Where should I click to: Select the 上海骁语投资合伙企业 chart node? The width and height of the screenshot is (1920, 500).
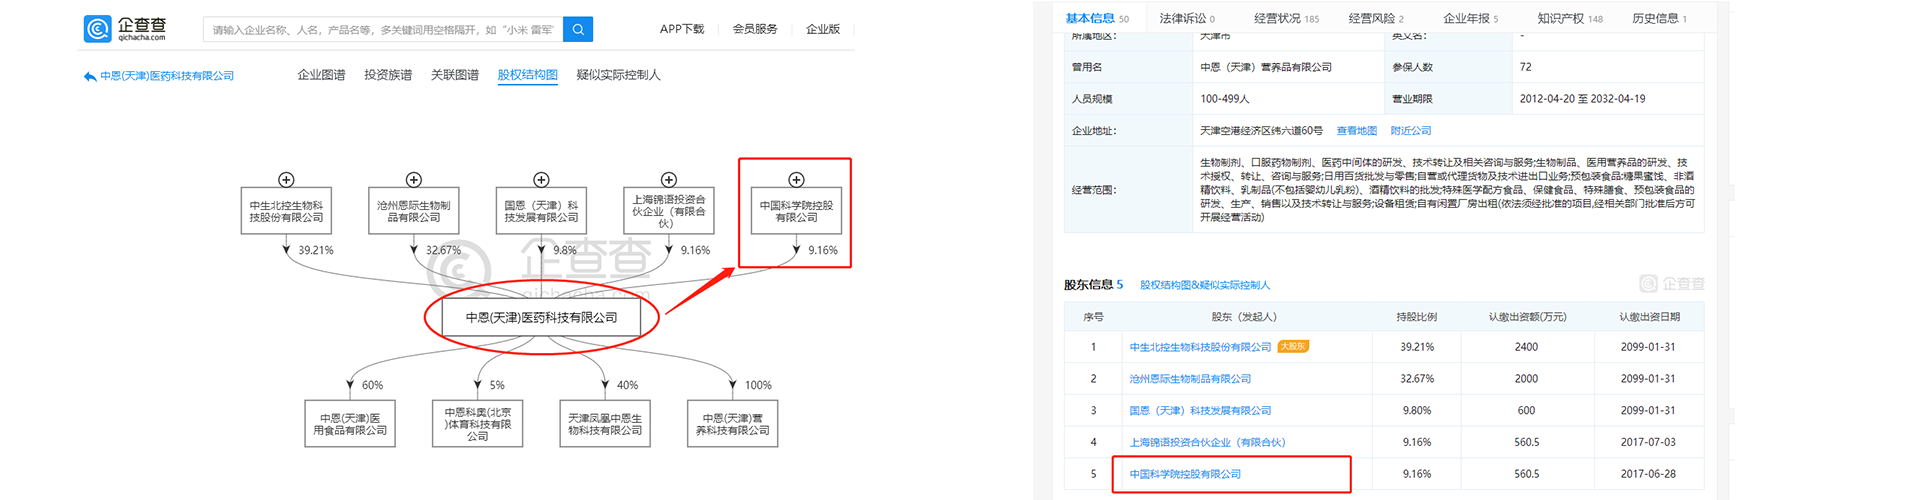point(669,211)
